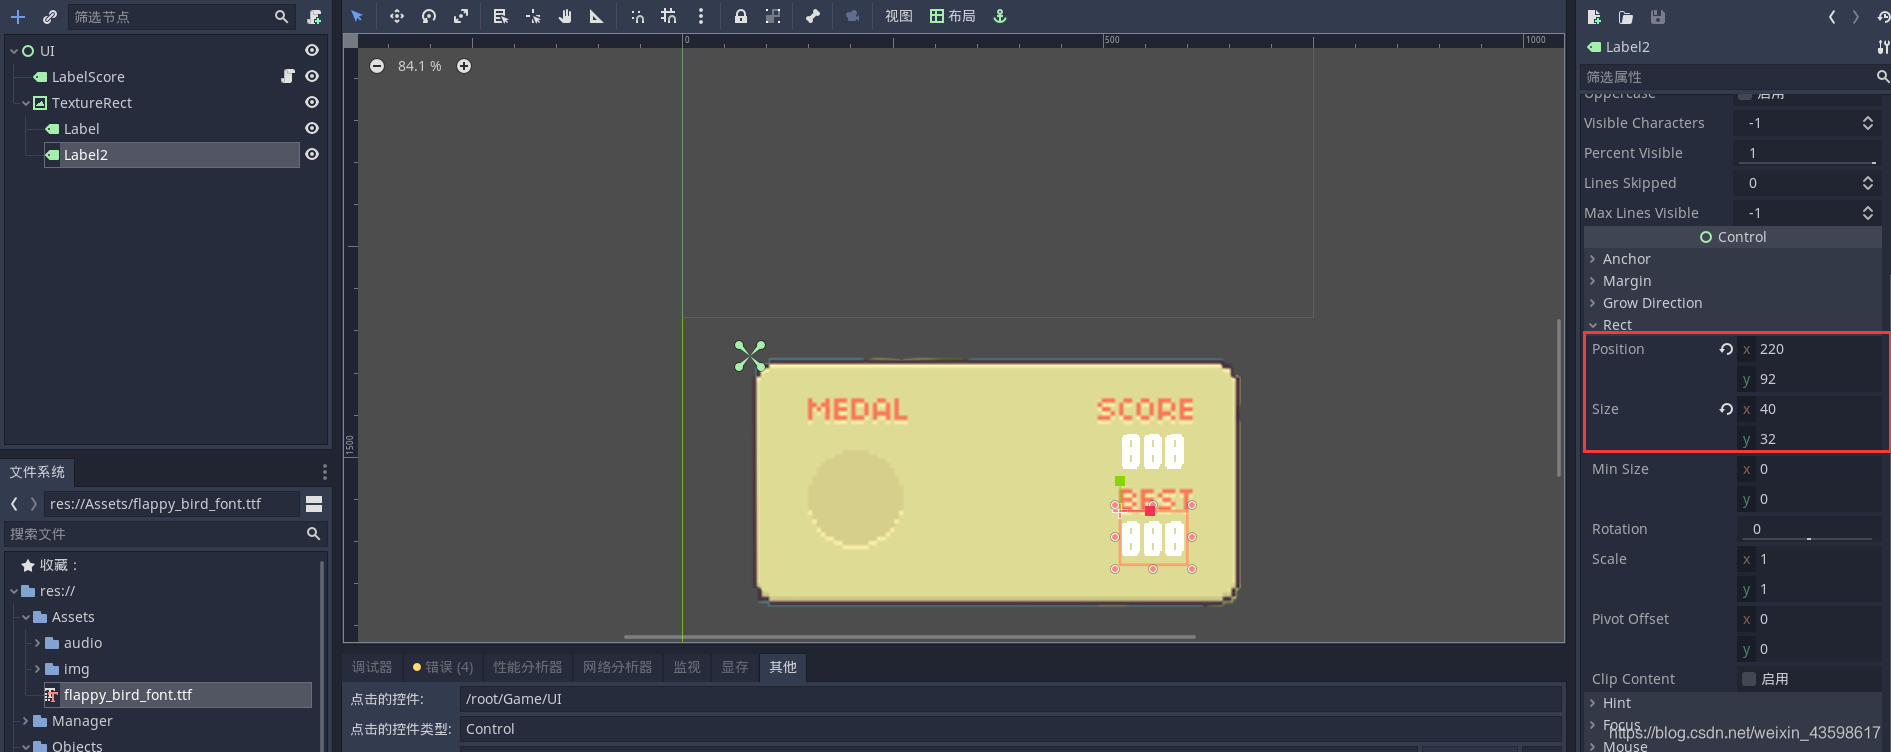
Task: Reset Size property to default
Action: (x=1726, y=409)
